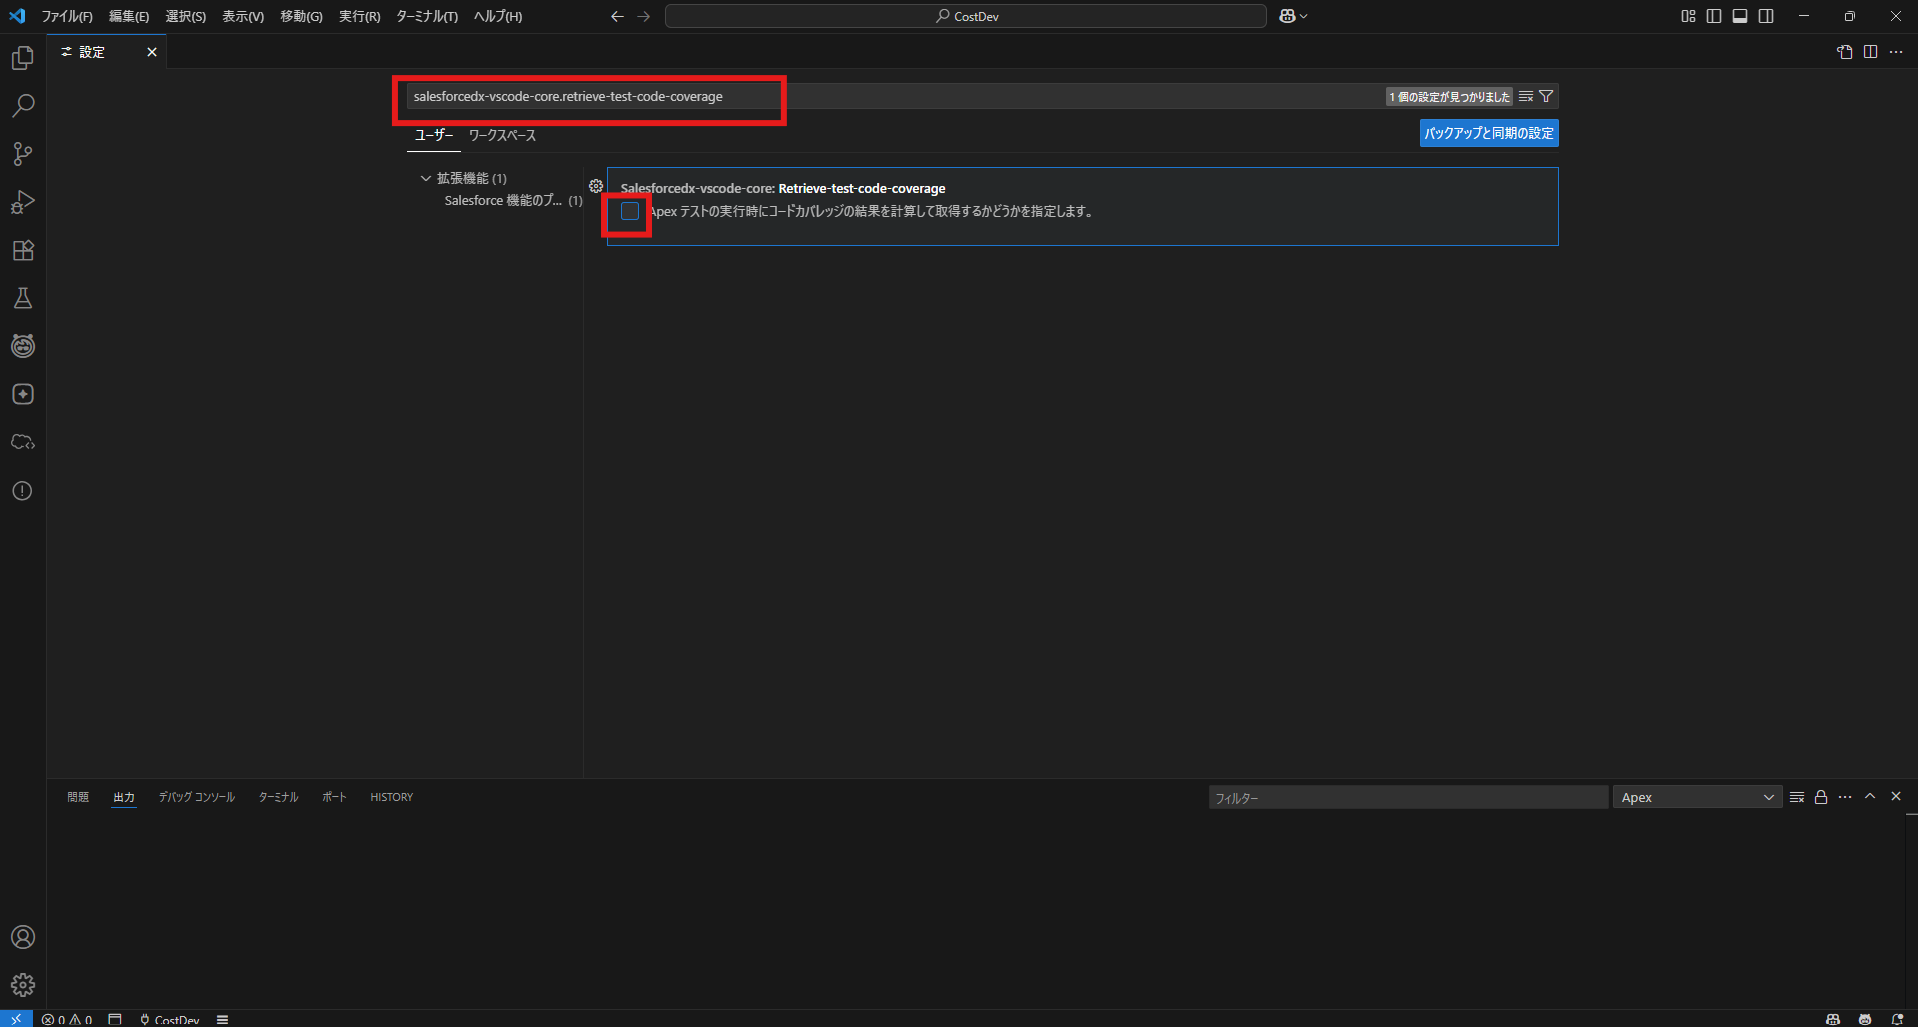Click the バックアップと同期の設定 button
The height and width of the screenshot is (1027, 1918).
pos(1488,132)
